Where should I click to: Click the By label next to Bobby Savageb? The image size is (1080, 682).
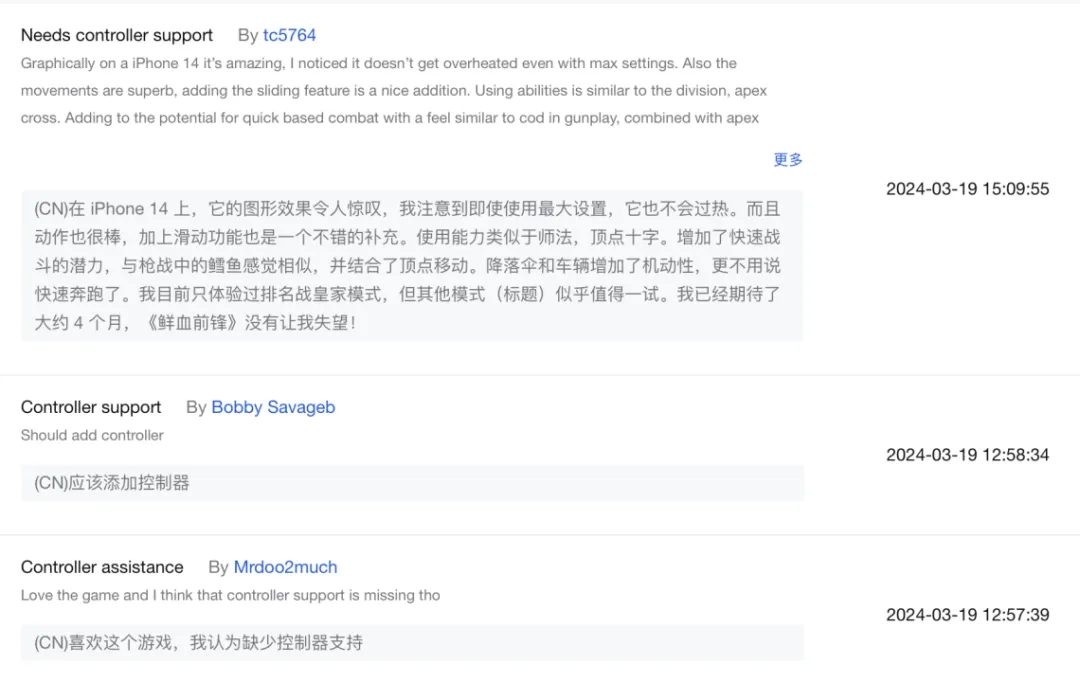[197, 407]
